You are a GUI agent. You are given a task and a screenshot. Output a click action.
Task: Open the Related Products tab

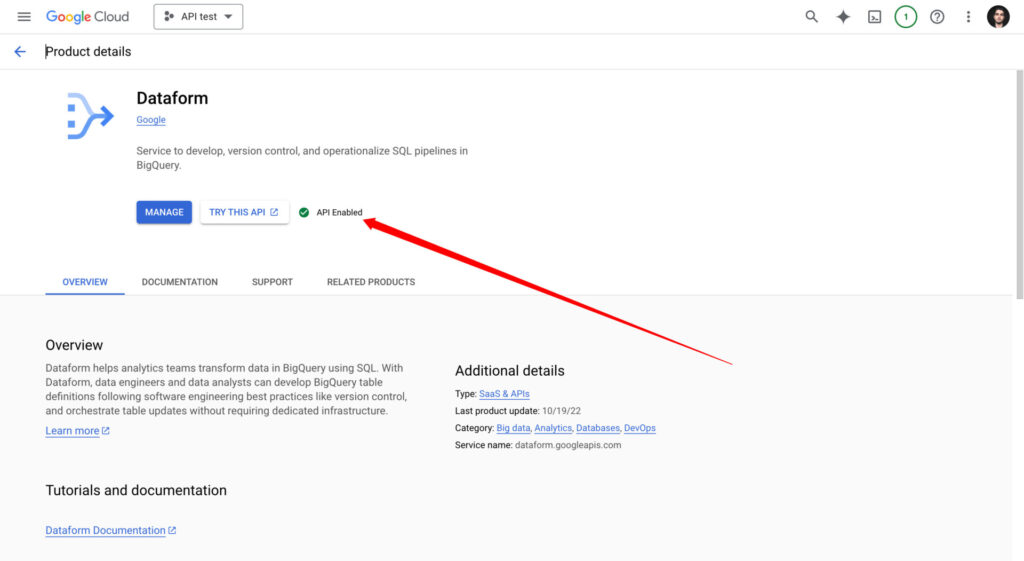[370, 282]
